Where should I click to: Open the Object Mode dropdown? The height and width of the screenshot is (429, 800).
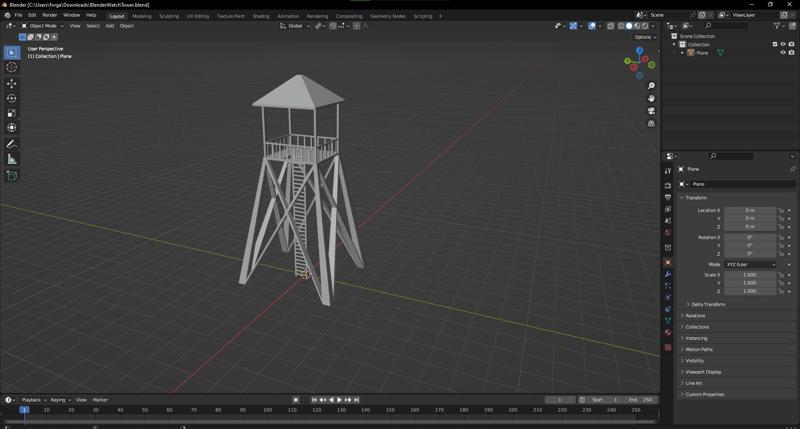pyautogui.click(x=43, y=26)
